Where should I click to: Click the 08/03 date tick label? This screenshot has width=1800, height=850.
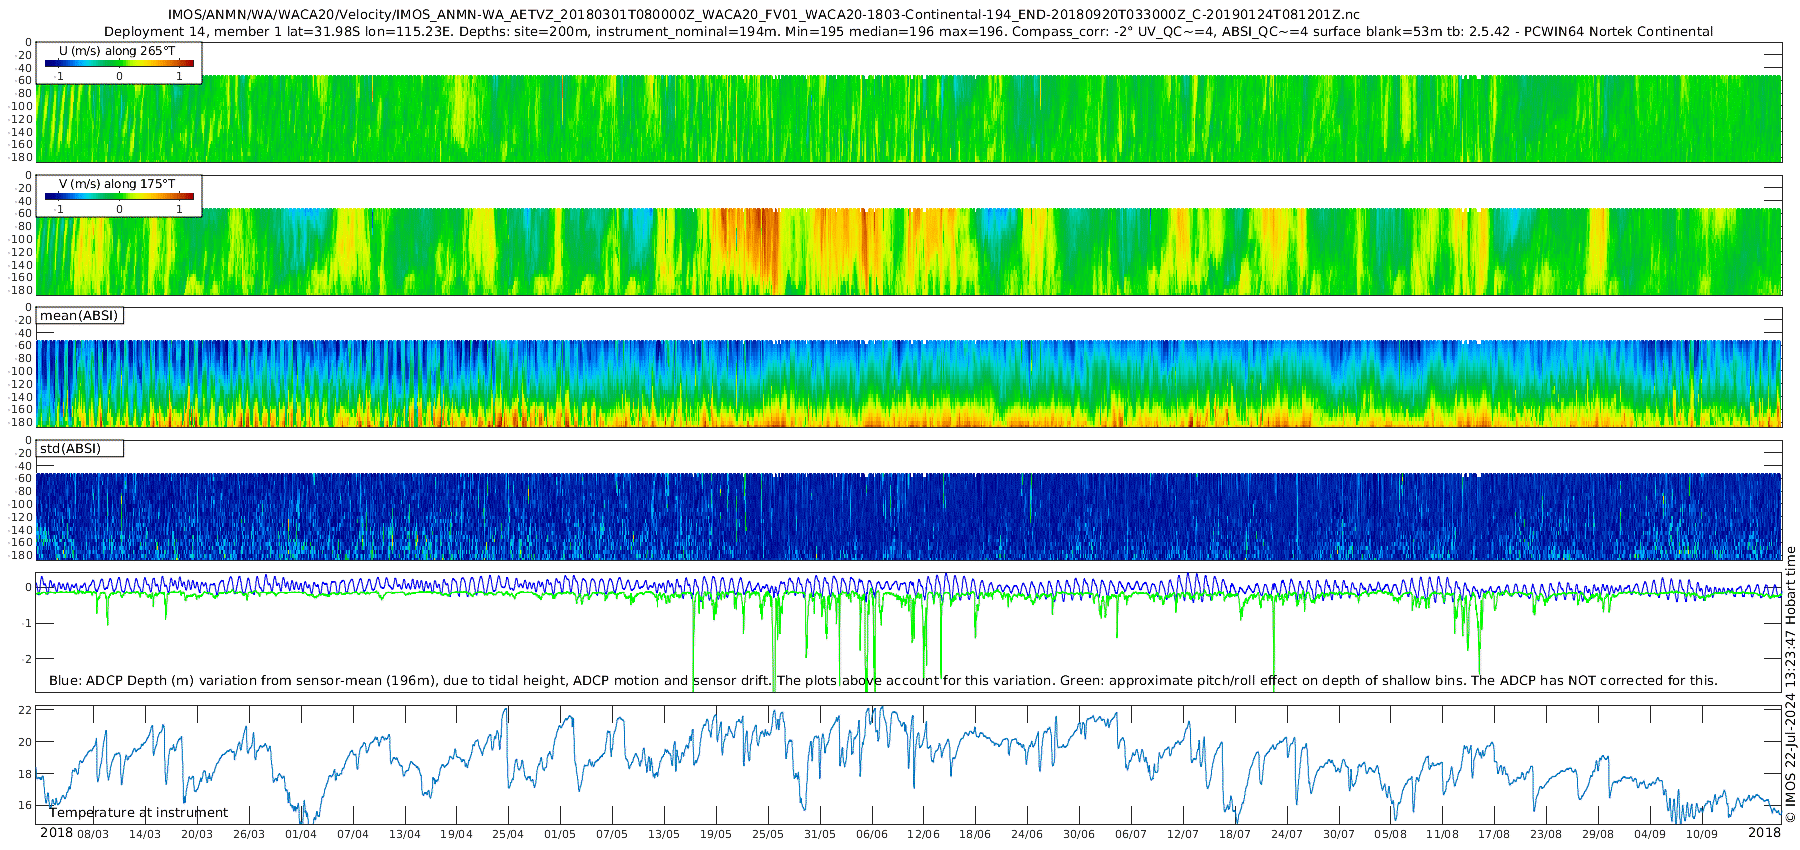93,834
